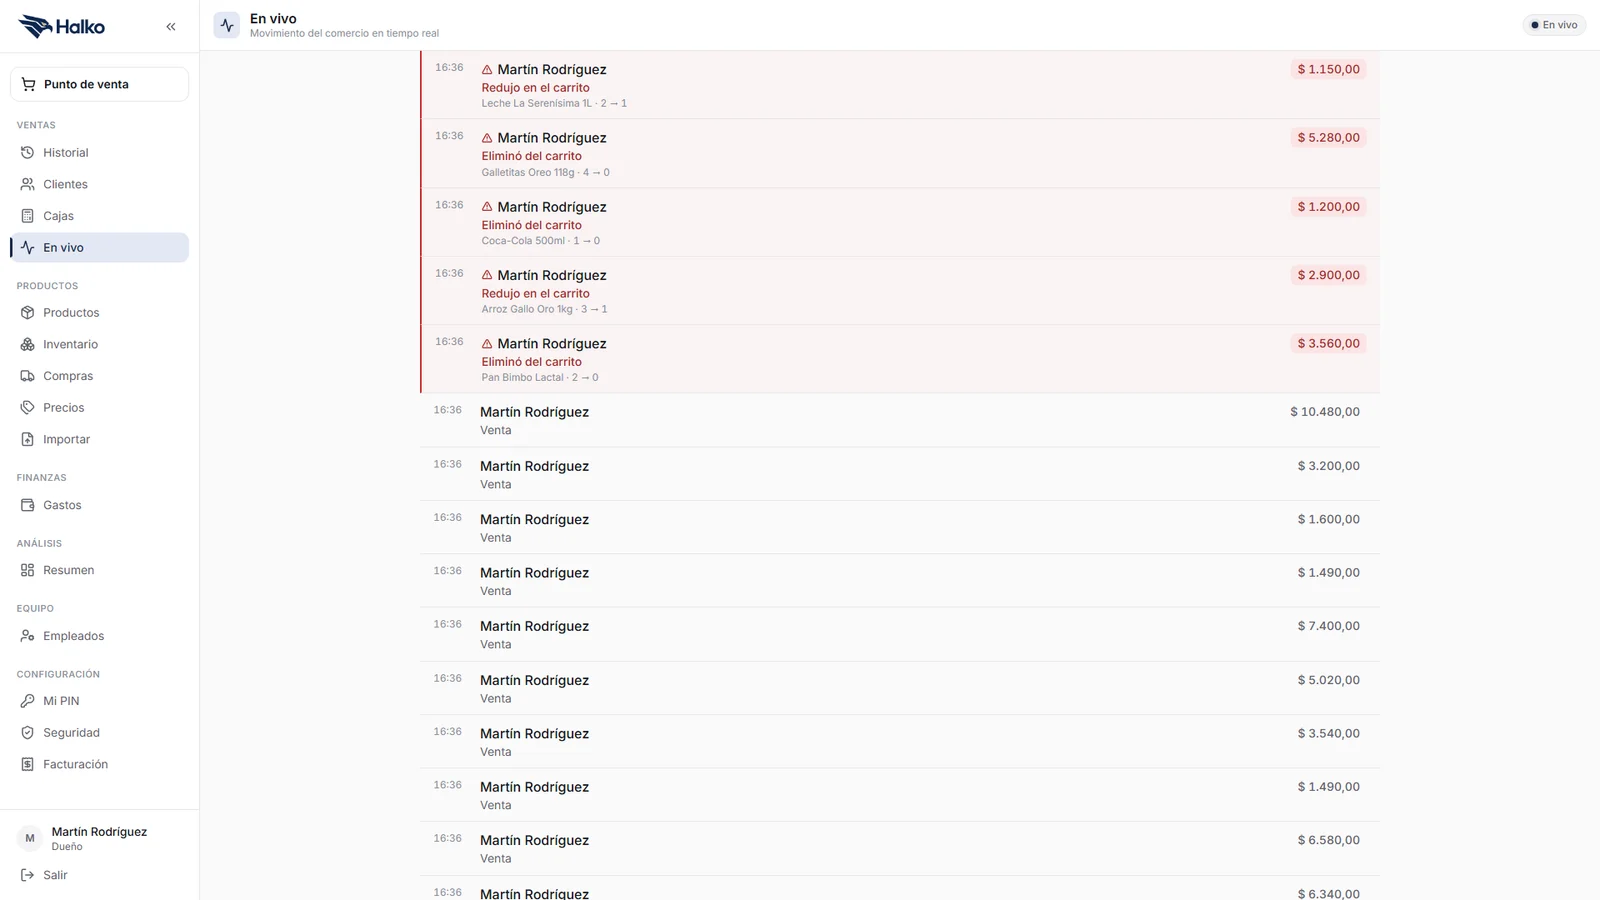Click the Resumen grid icon
Image resolution: width=1600 pixels, height=900 pixels.
[27, 570]
